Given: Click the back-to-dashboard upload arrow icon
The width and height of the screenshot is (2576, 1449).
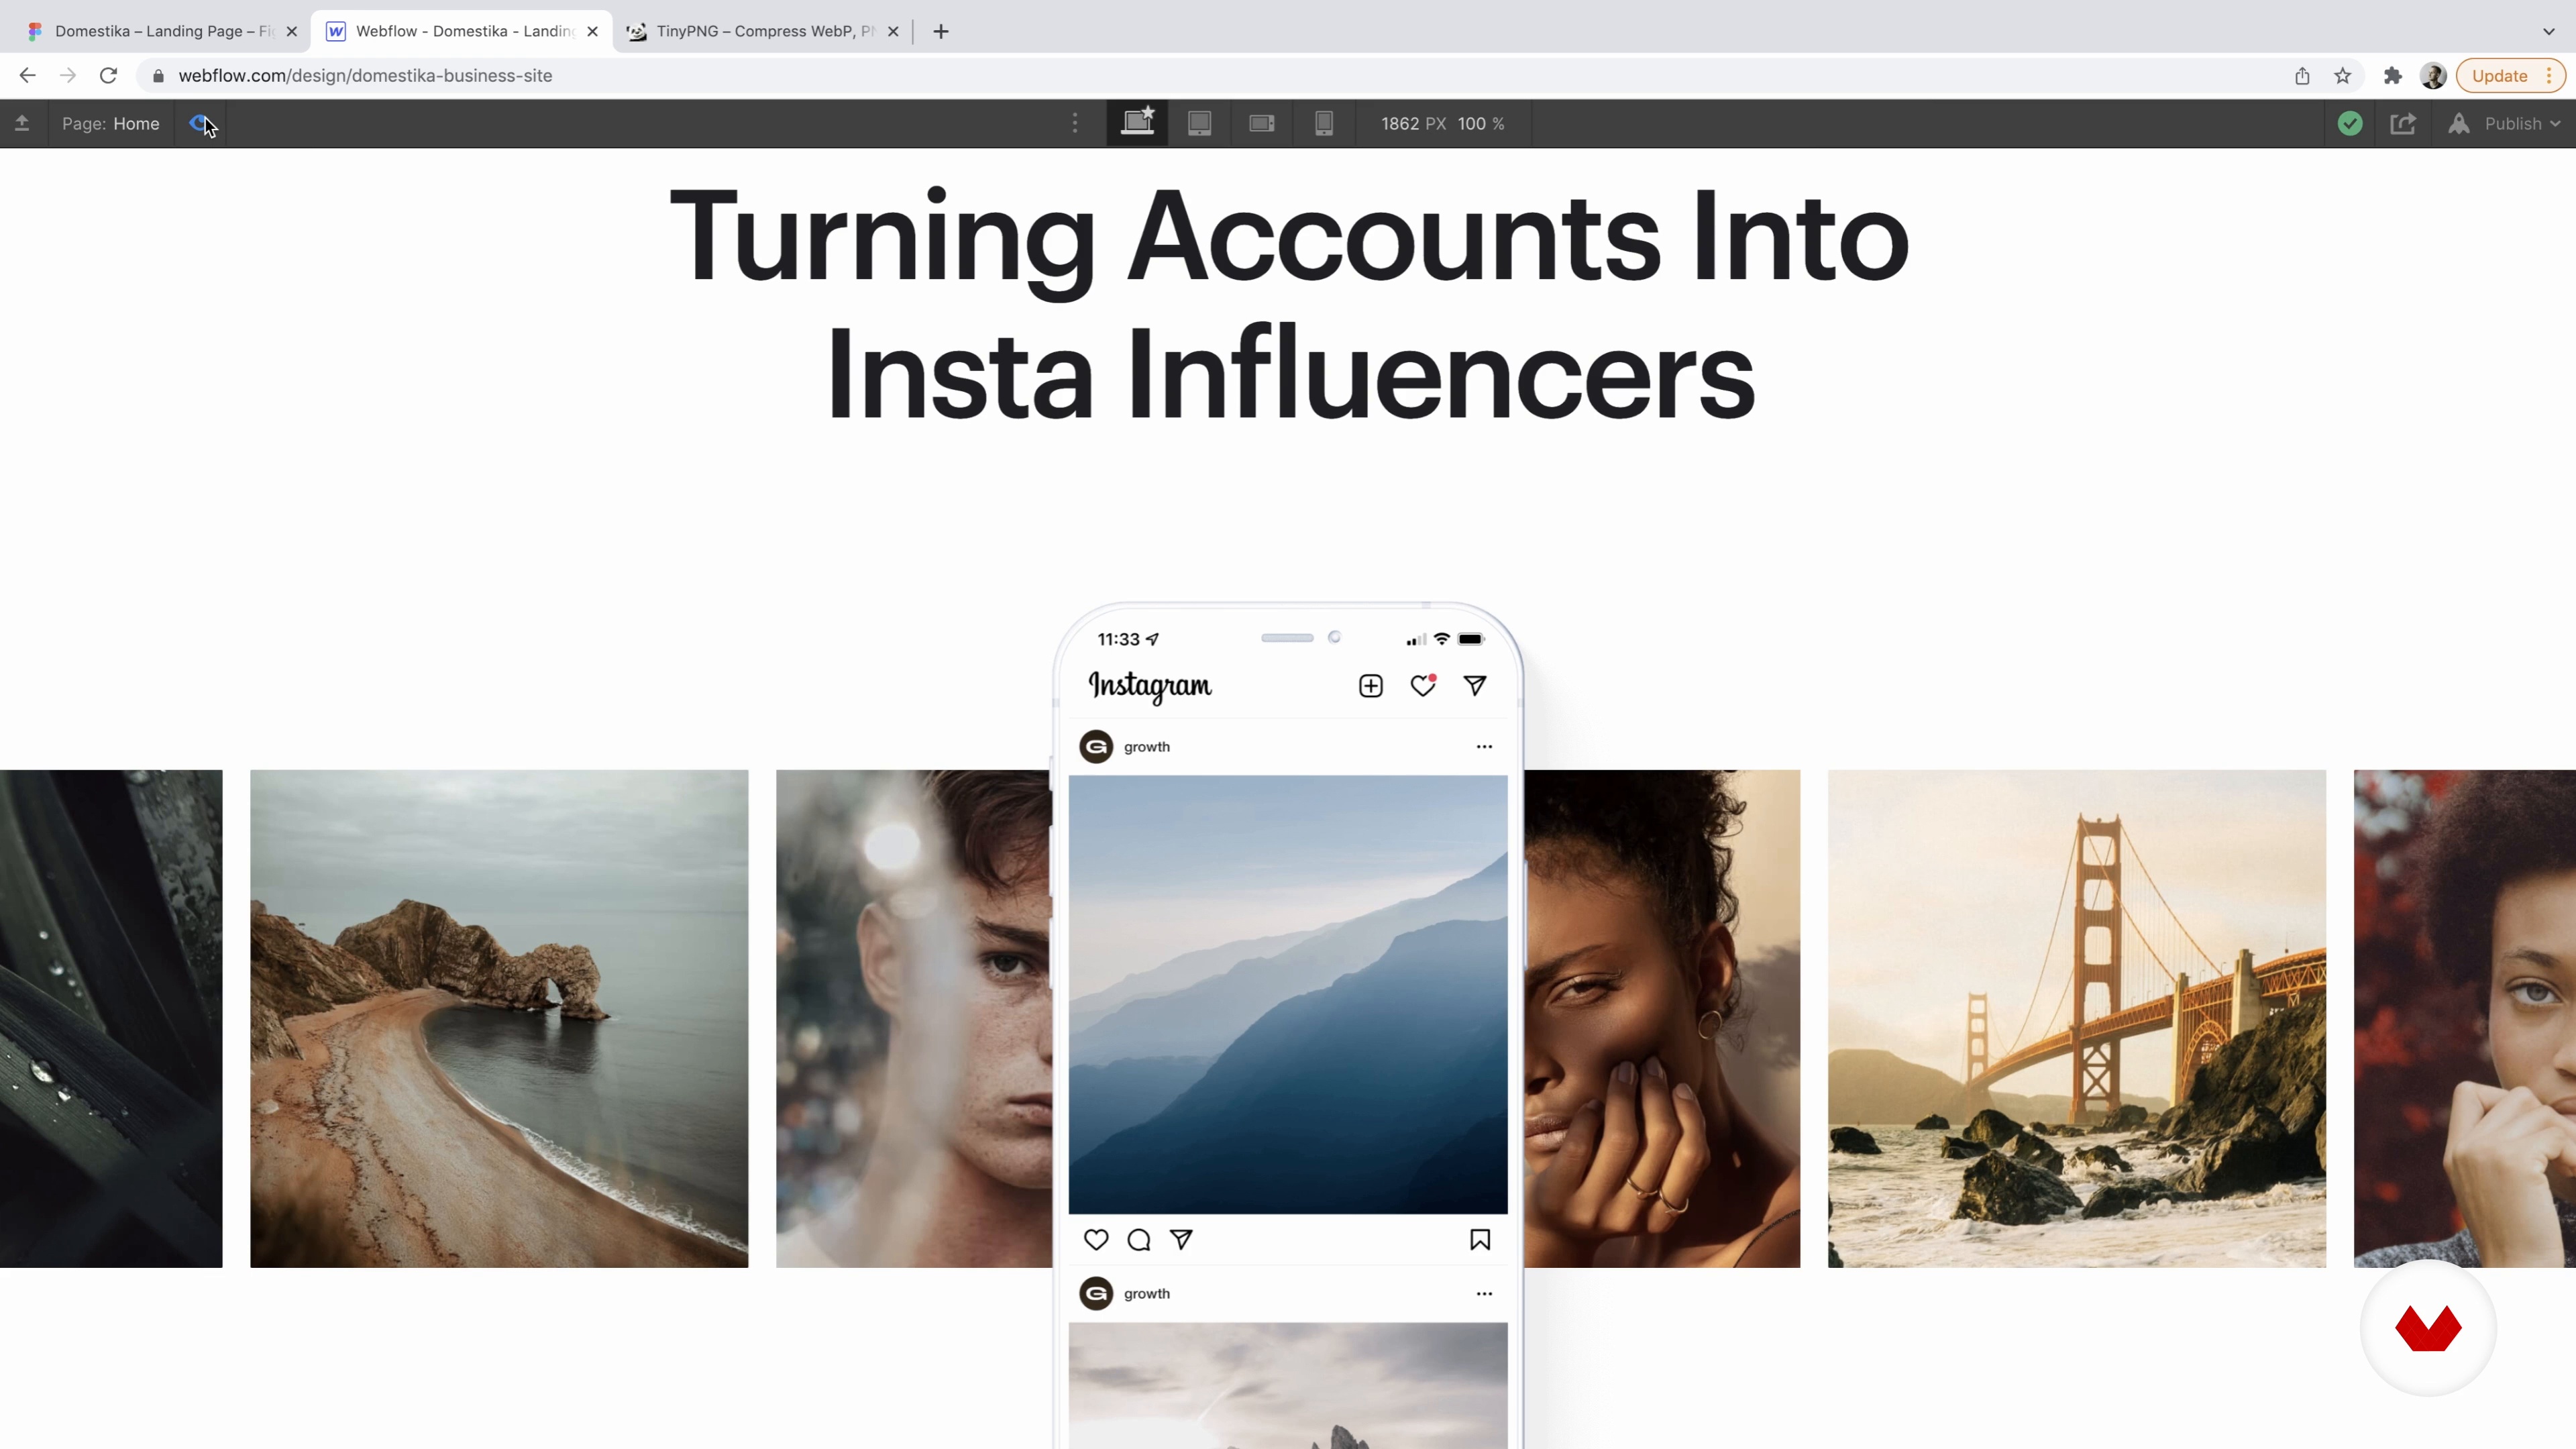Looking at the screenshot, I should tap(22, 123).
